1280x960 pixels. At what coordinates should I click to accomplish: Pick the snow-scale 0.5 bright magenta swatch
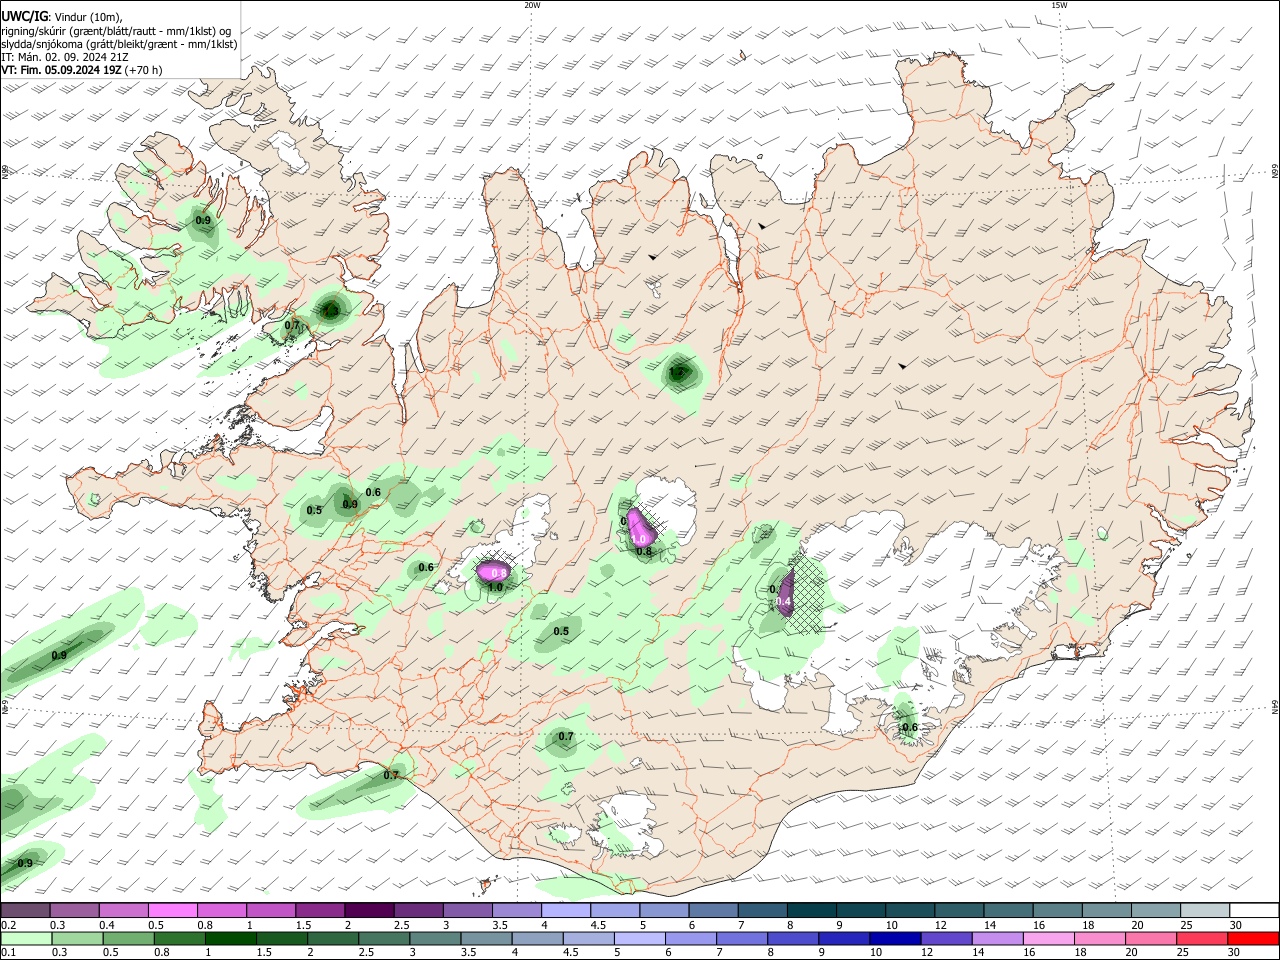tap(172, 910)
